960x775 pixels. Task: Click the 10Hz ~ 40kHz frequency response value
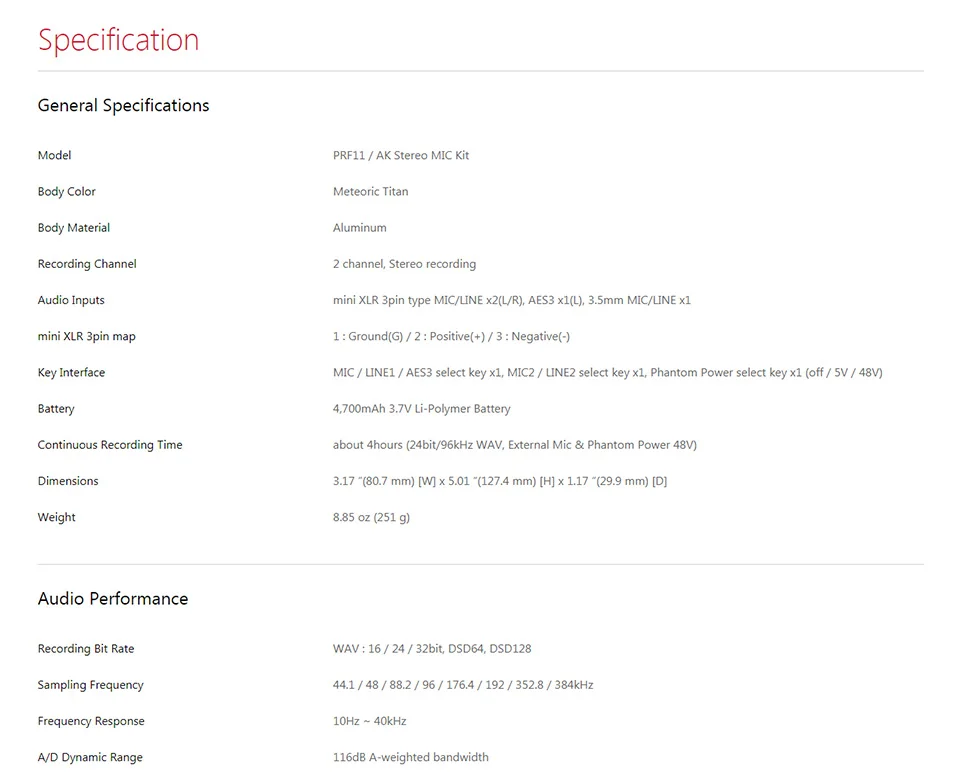click(x=370, y=721)
